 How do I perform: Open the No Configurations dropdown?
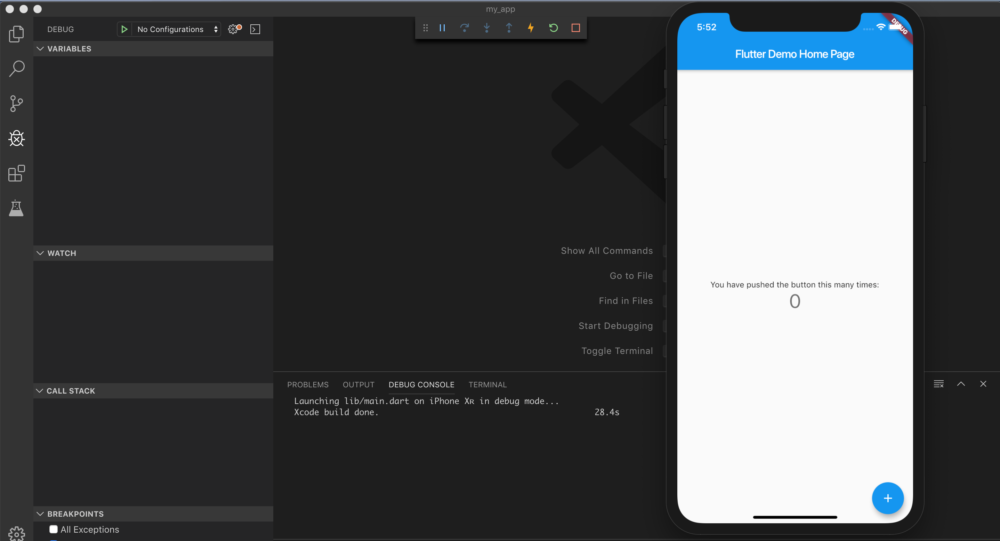click(x=177, y=29)
